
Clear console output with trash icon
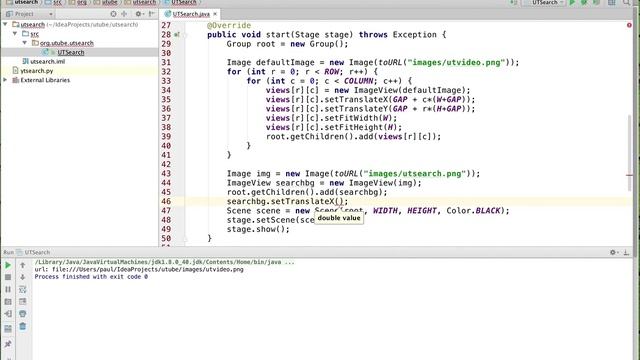pyautogui.click(x=22, y=326)
